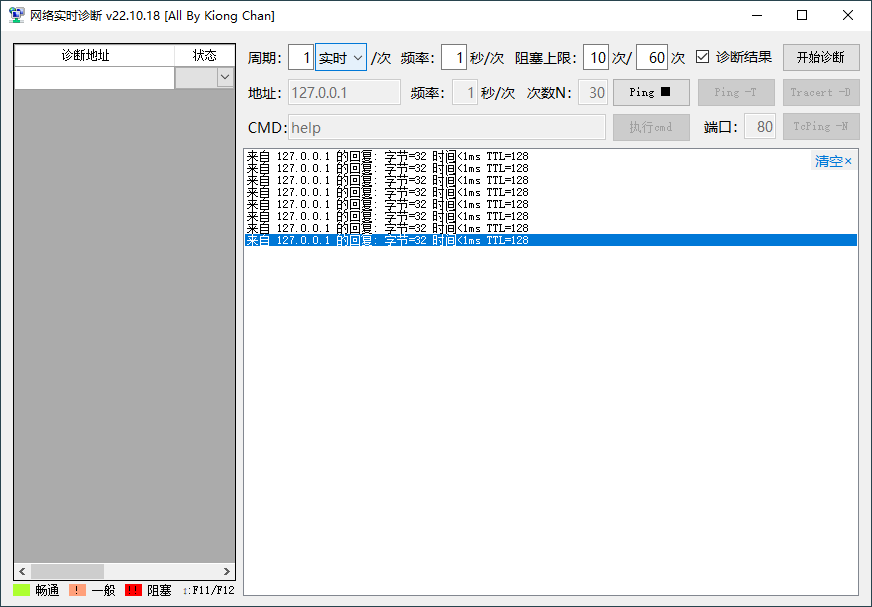This screenshot has width=872, height=607.
Task: Clear the output log via 清空×
Action: tap(833, 161)
